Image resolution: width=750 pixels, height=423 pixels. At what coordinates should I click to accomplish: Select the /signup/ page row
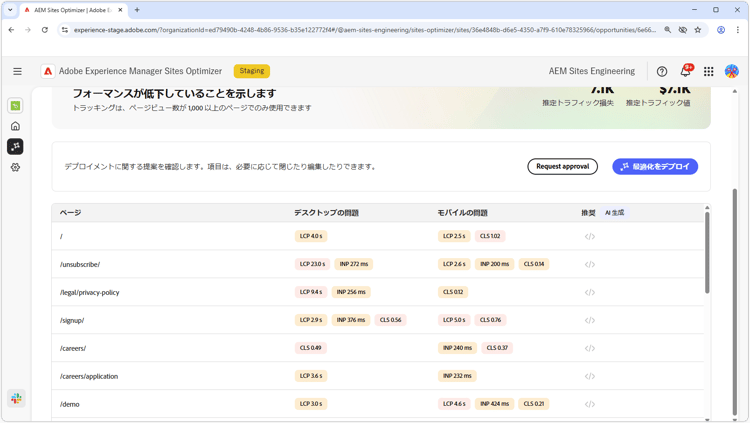point(378,320)
